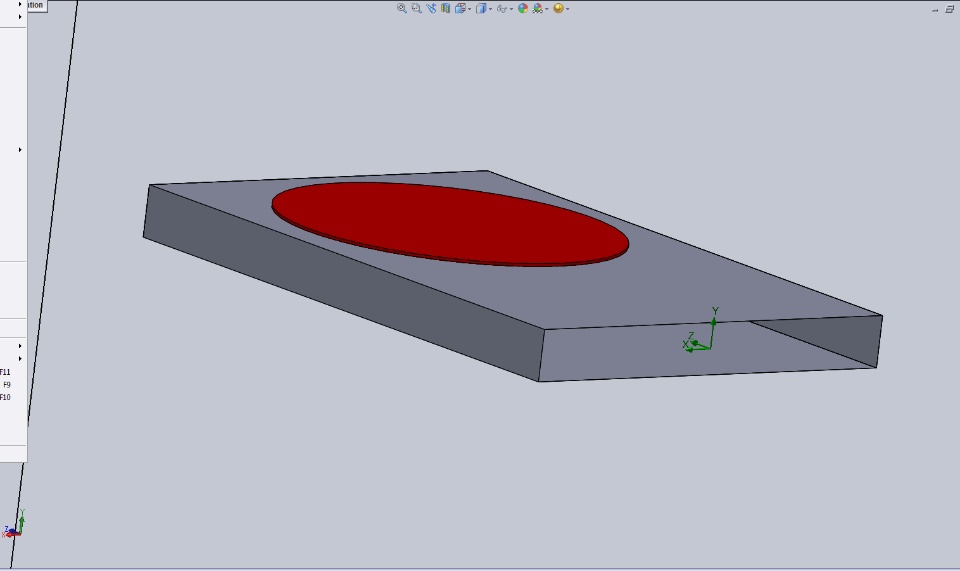Click the Previous View icon

(431, 8)
